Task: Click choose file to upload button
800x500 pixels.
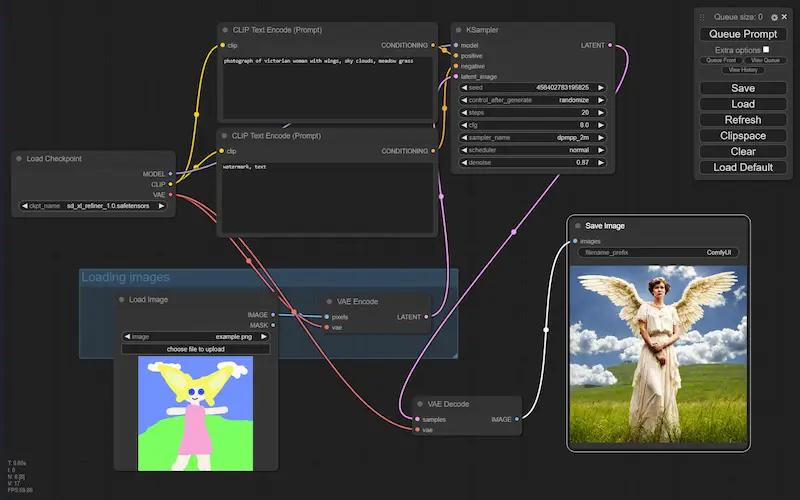Action: tap(195, 349)
